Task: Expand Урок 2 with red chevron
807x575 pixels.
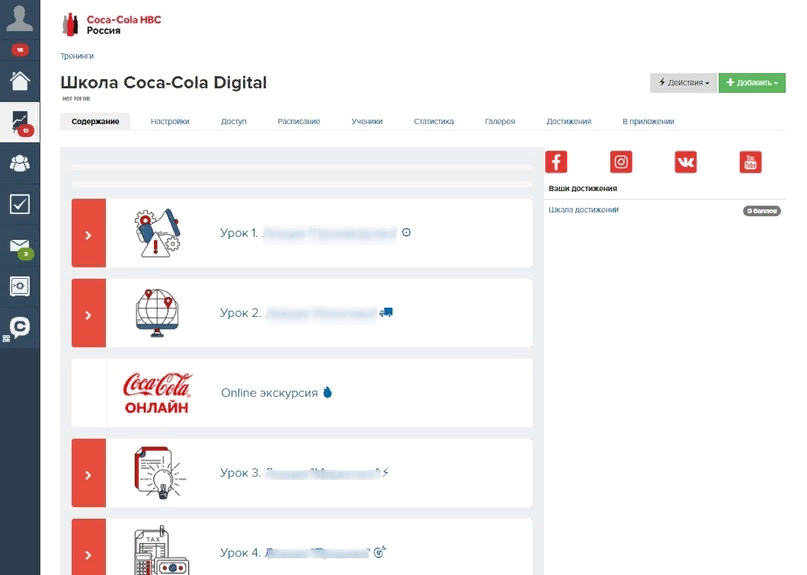Action: click(89, 313)
